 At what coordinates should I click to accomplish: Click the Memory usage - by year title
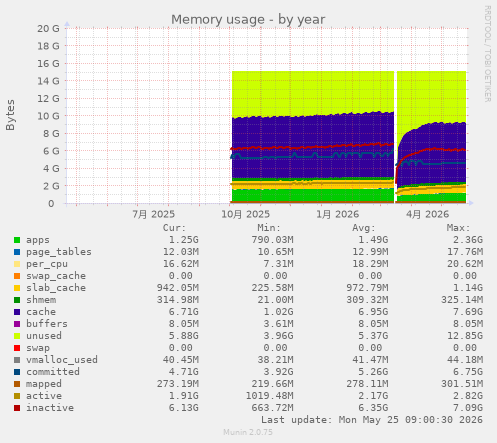248,20
